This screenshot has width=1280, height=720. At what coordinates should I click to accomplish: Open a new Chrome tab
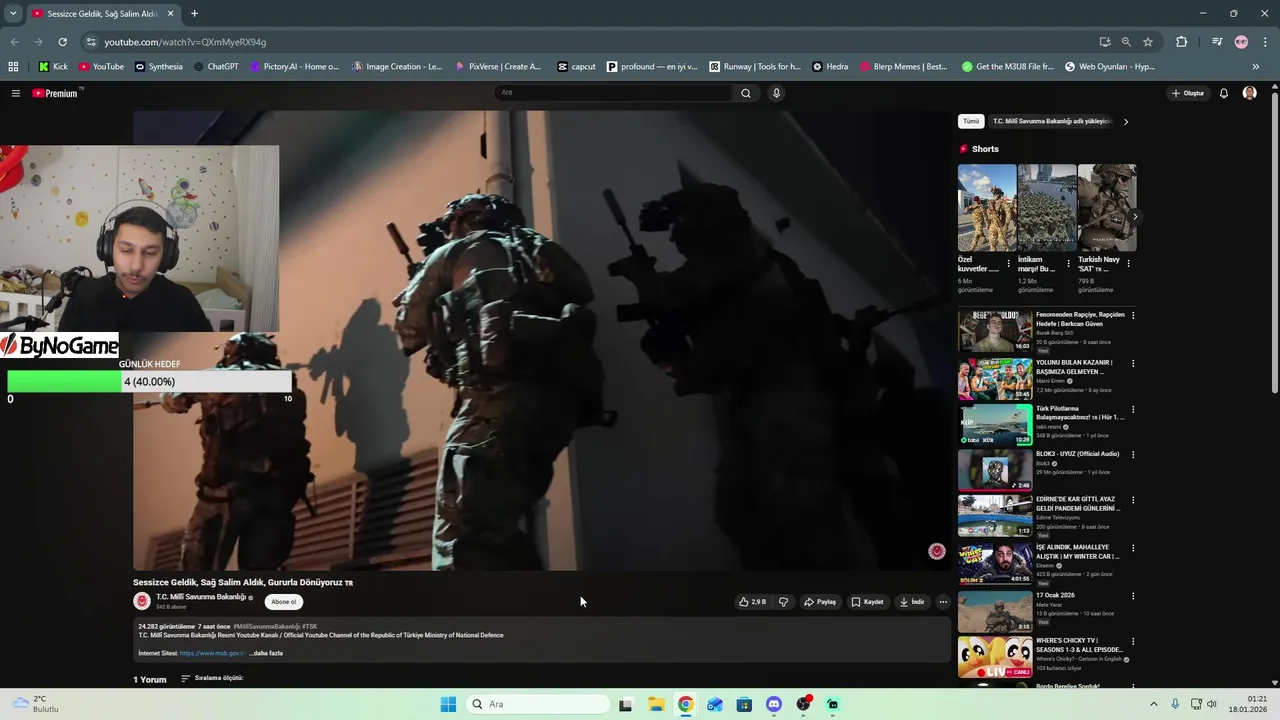194,14
